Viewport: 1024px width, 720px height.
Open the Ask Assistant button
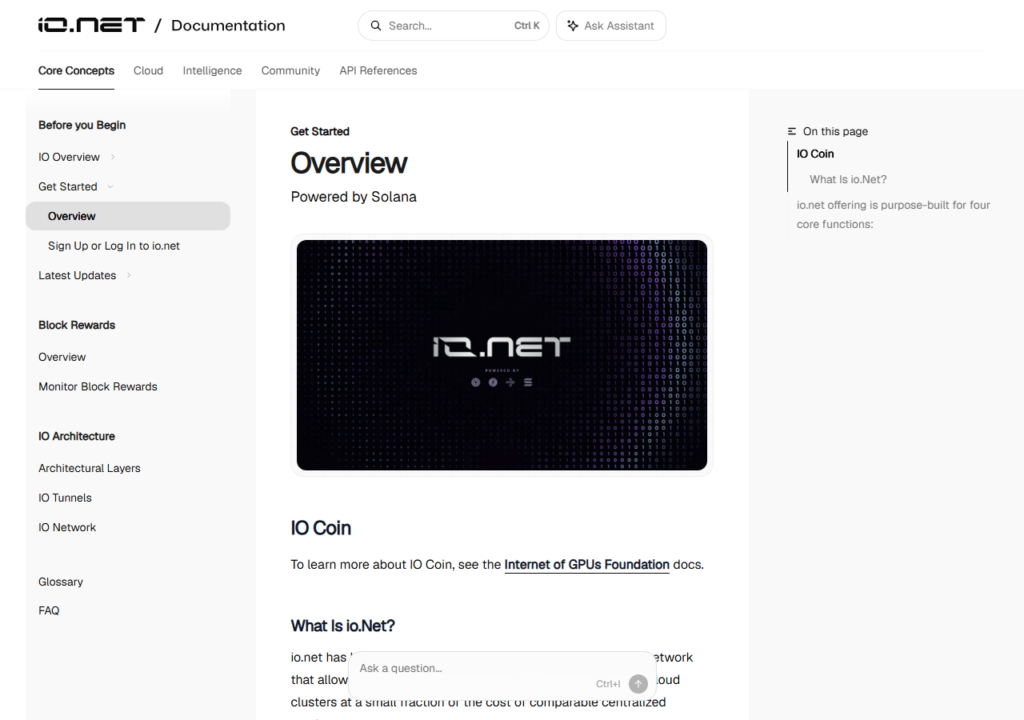(611, 25)
